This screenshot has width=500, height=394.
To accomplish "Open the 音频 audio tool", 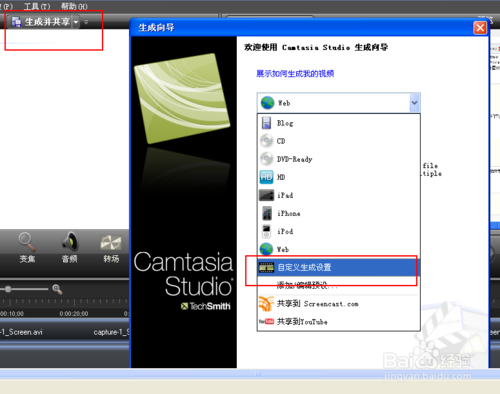I will pyautogui.click(x=70, y=248).
